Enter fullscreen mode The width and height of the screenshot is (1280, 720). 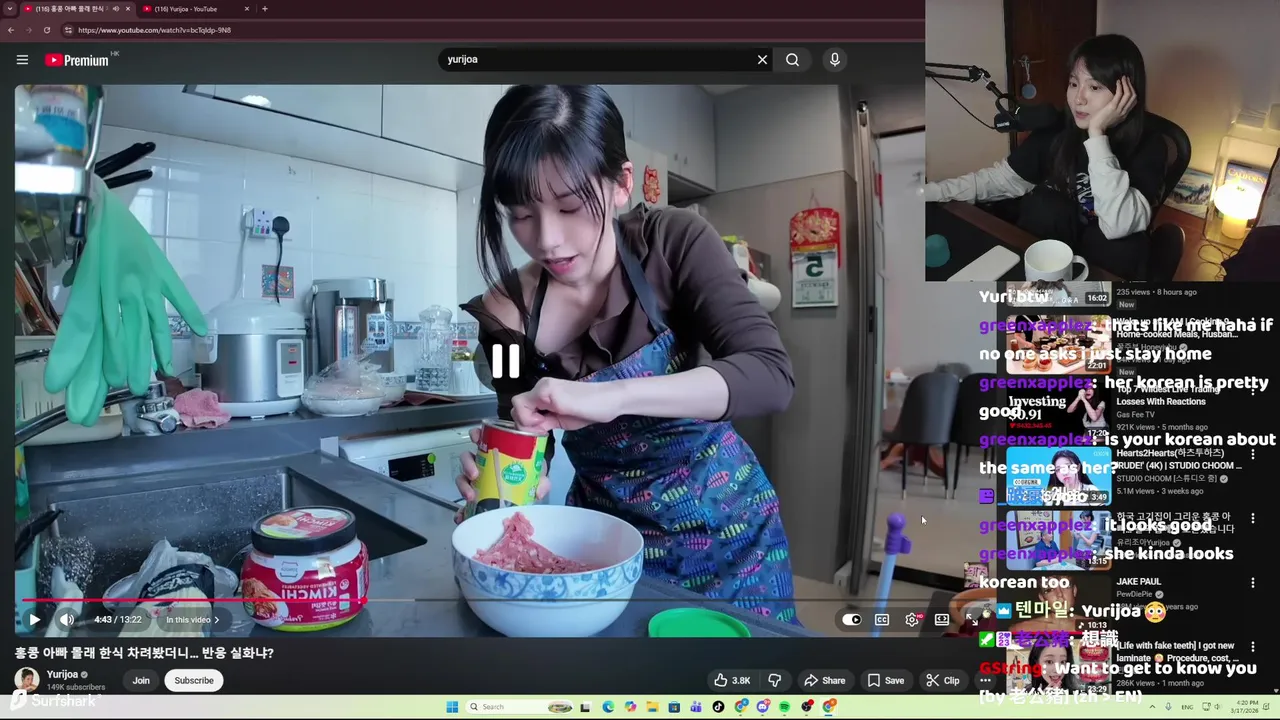(x=971, y=620)
